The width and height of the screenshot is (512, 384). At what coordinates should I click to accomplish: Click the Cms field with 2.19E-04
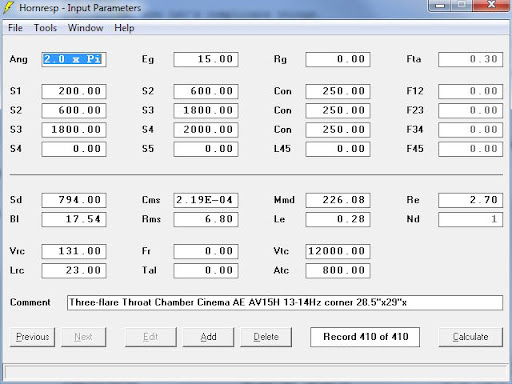206,200
